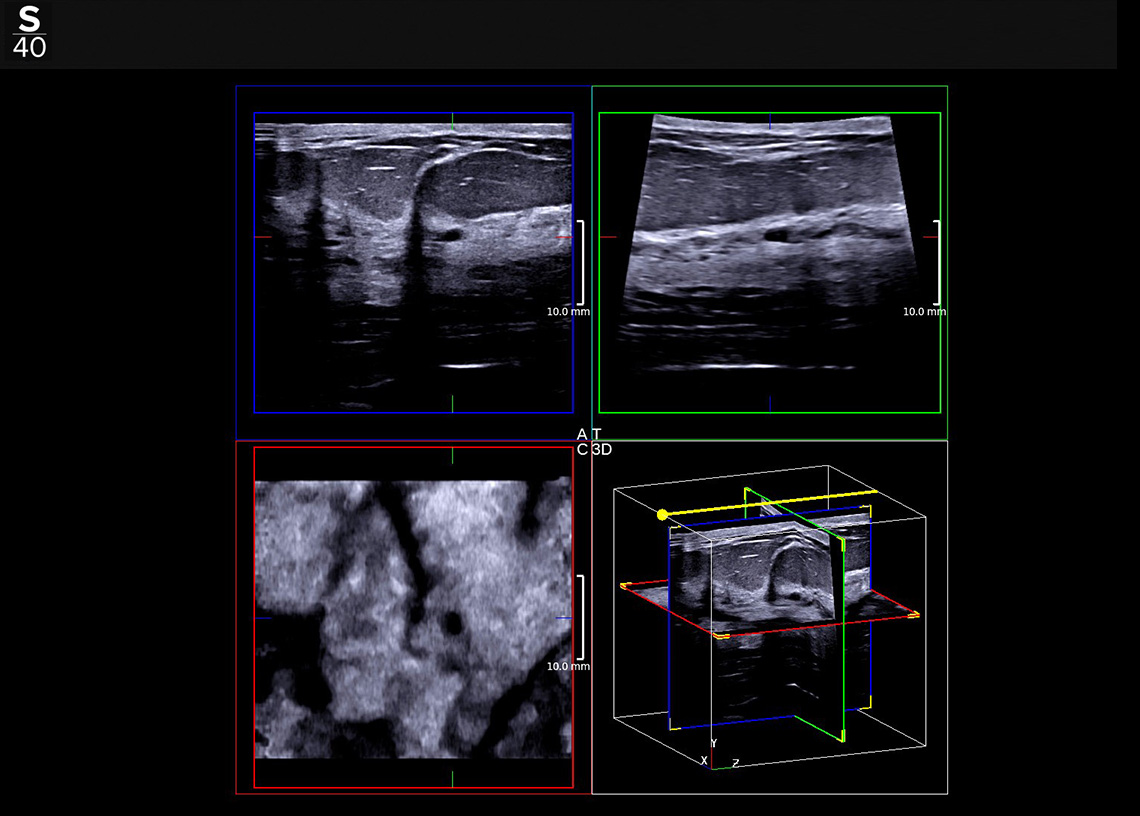
Task: Click the "A" view label
Action: tap(582, 434)
